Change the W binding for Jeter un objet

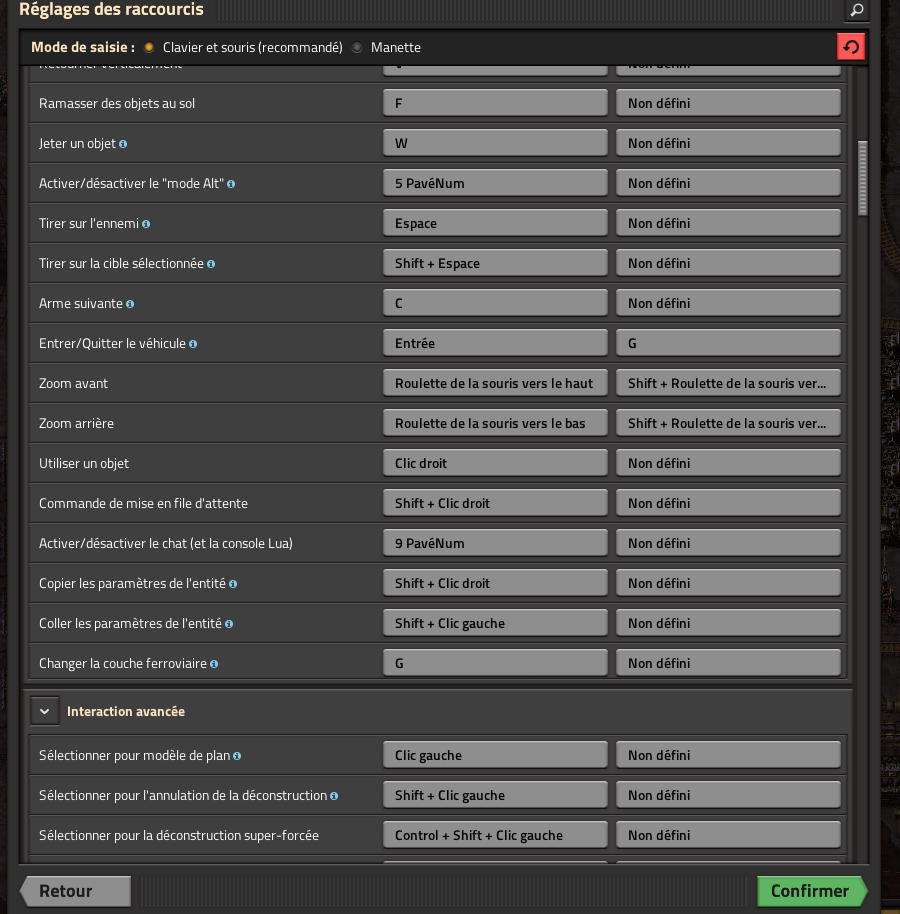click(495, 143)
